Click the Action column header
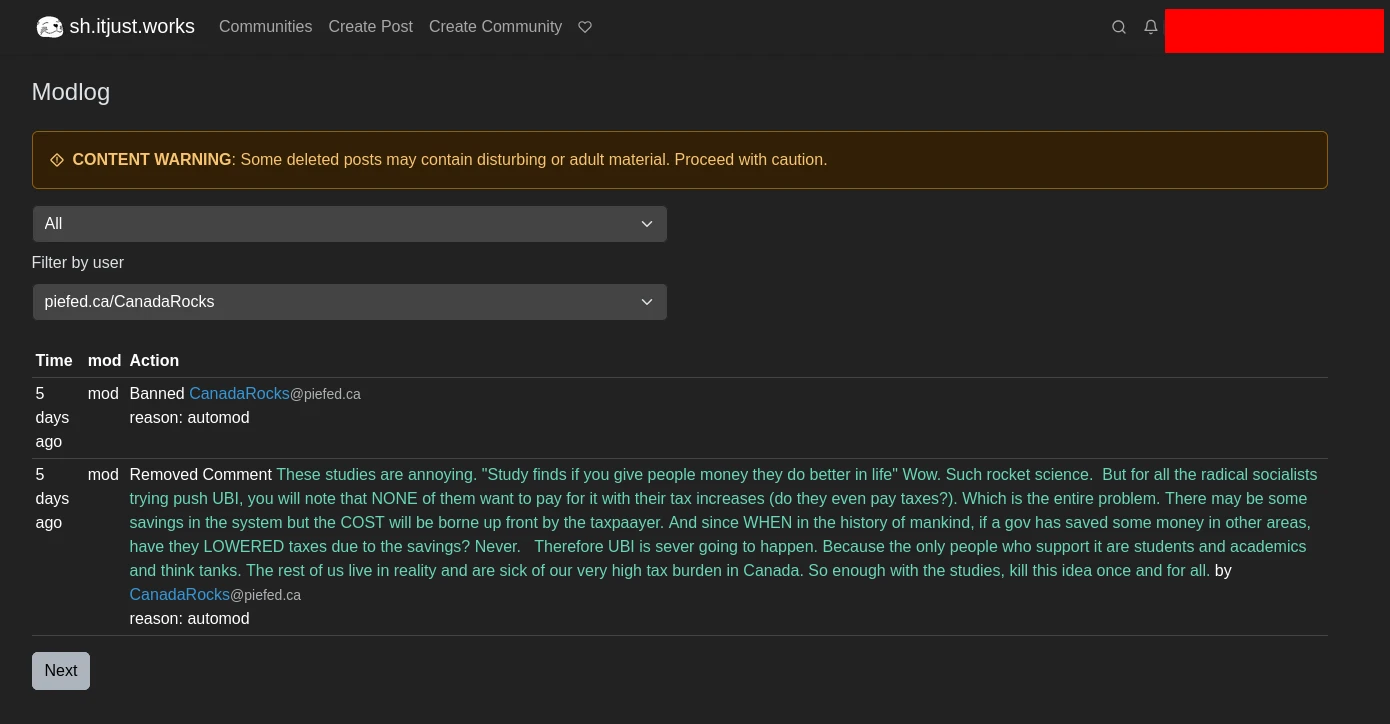 click(154, 361)
